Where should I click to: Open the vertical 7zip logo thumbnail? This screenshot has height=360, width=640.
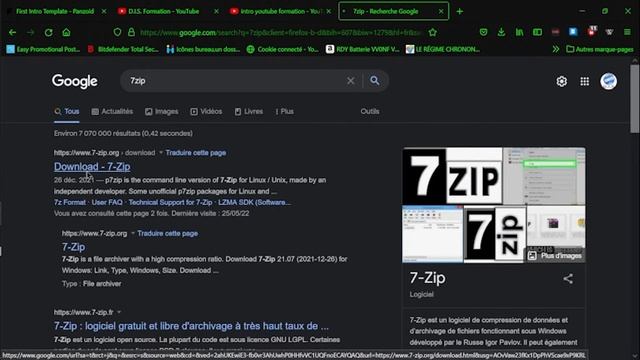495,234
